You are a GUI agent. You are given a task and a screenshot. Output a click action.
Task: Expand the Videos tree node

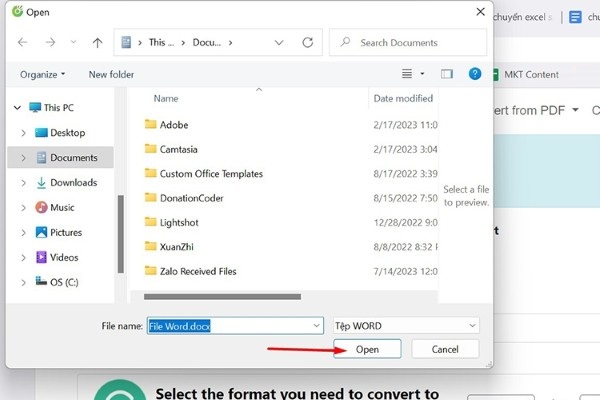(x=23, y=258)
